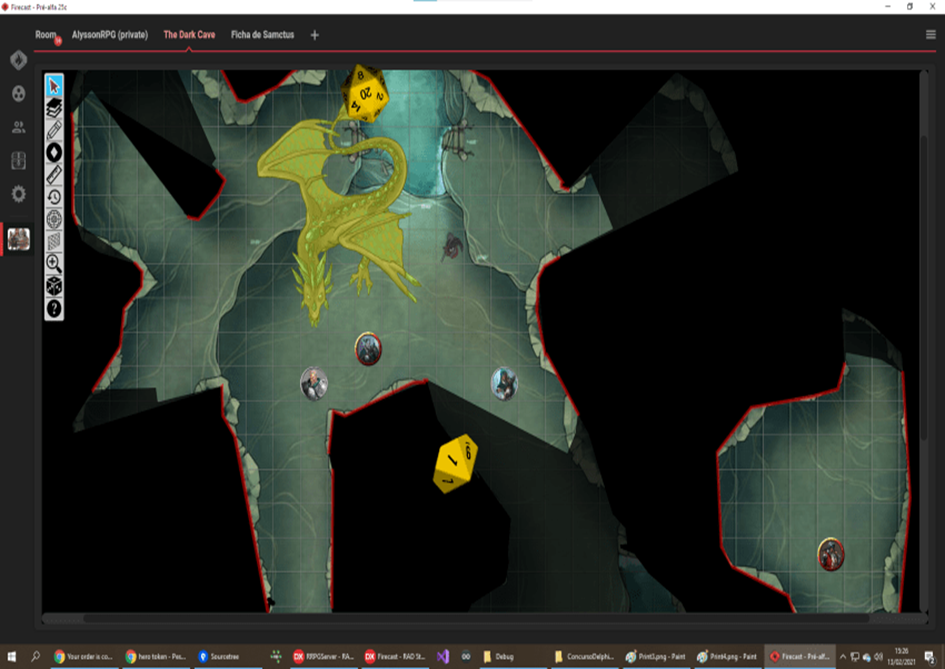Click the target crosshair tool
The width and height of the screenshot is (945, 669).
[x=54, y=219]
